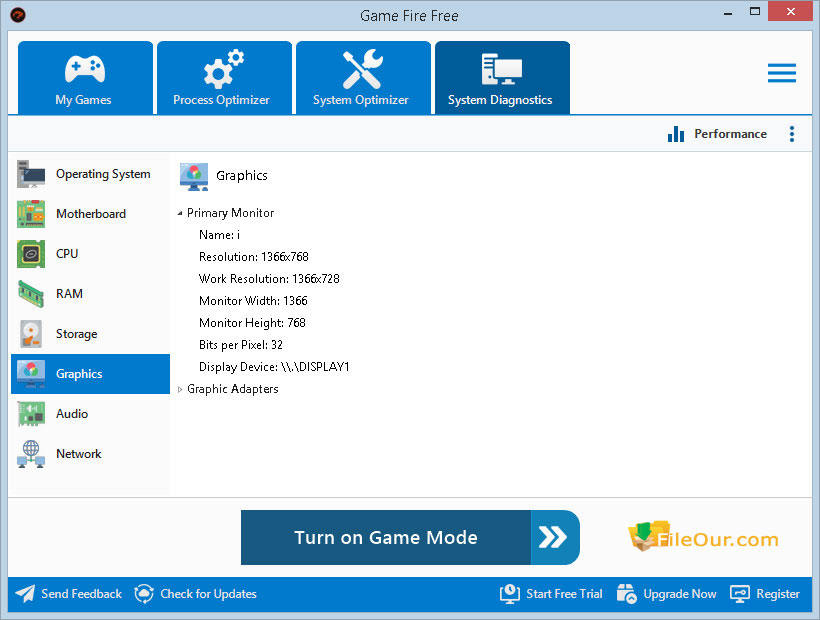Show Motherboard diagnostics
The height and width of the screenshot is (620, 820).
[90, 214]
